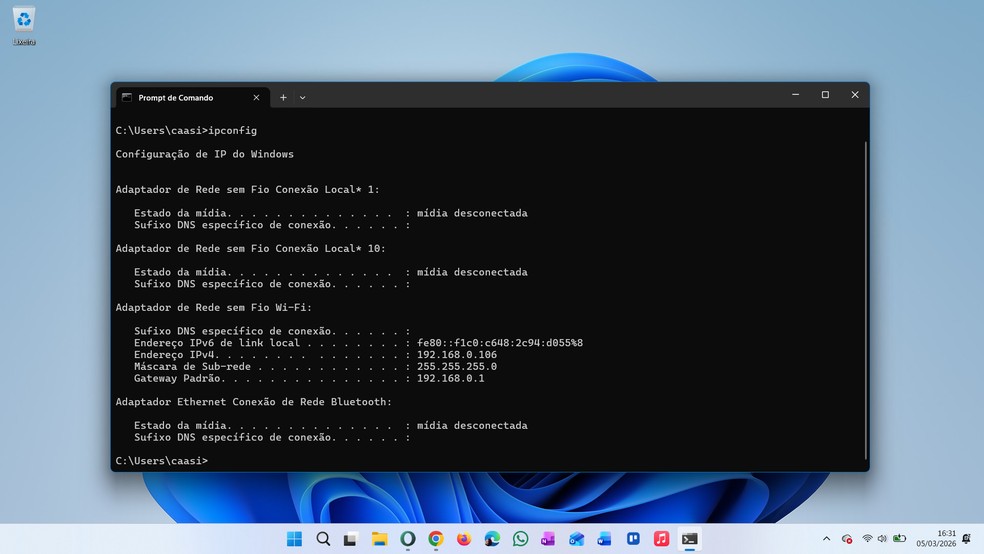Select the Prompt de Comando tab
The image size is (984, 554).
[193, 97]
